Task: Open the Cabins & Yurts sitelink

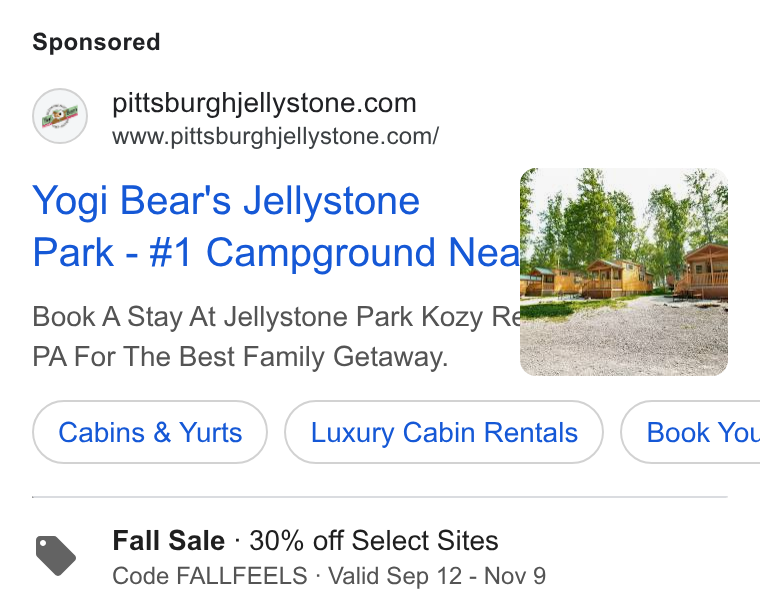Action: coord(150,432)
